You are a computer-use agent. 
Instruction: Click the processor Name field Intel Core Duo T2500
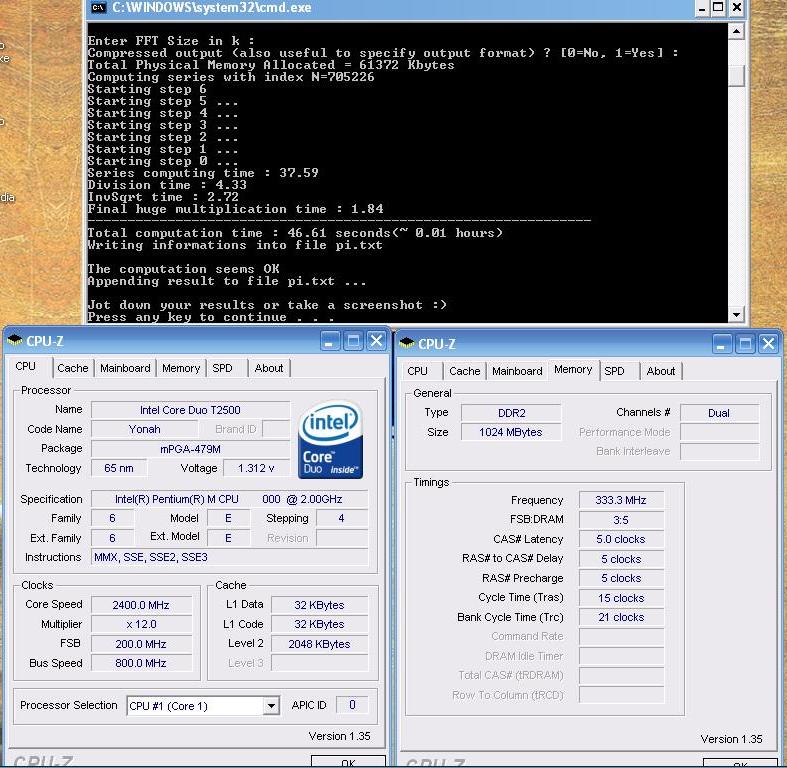coord(190,410)
